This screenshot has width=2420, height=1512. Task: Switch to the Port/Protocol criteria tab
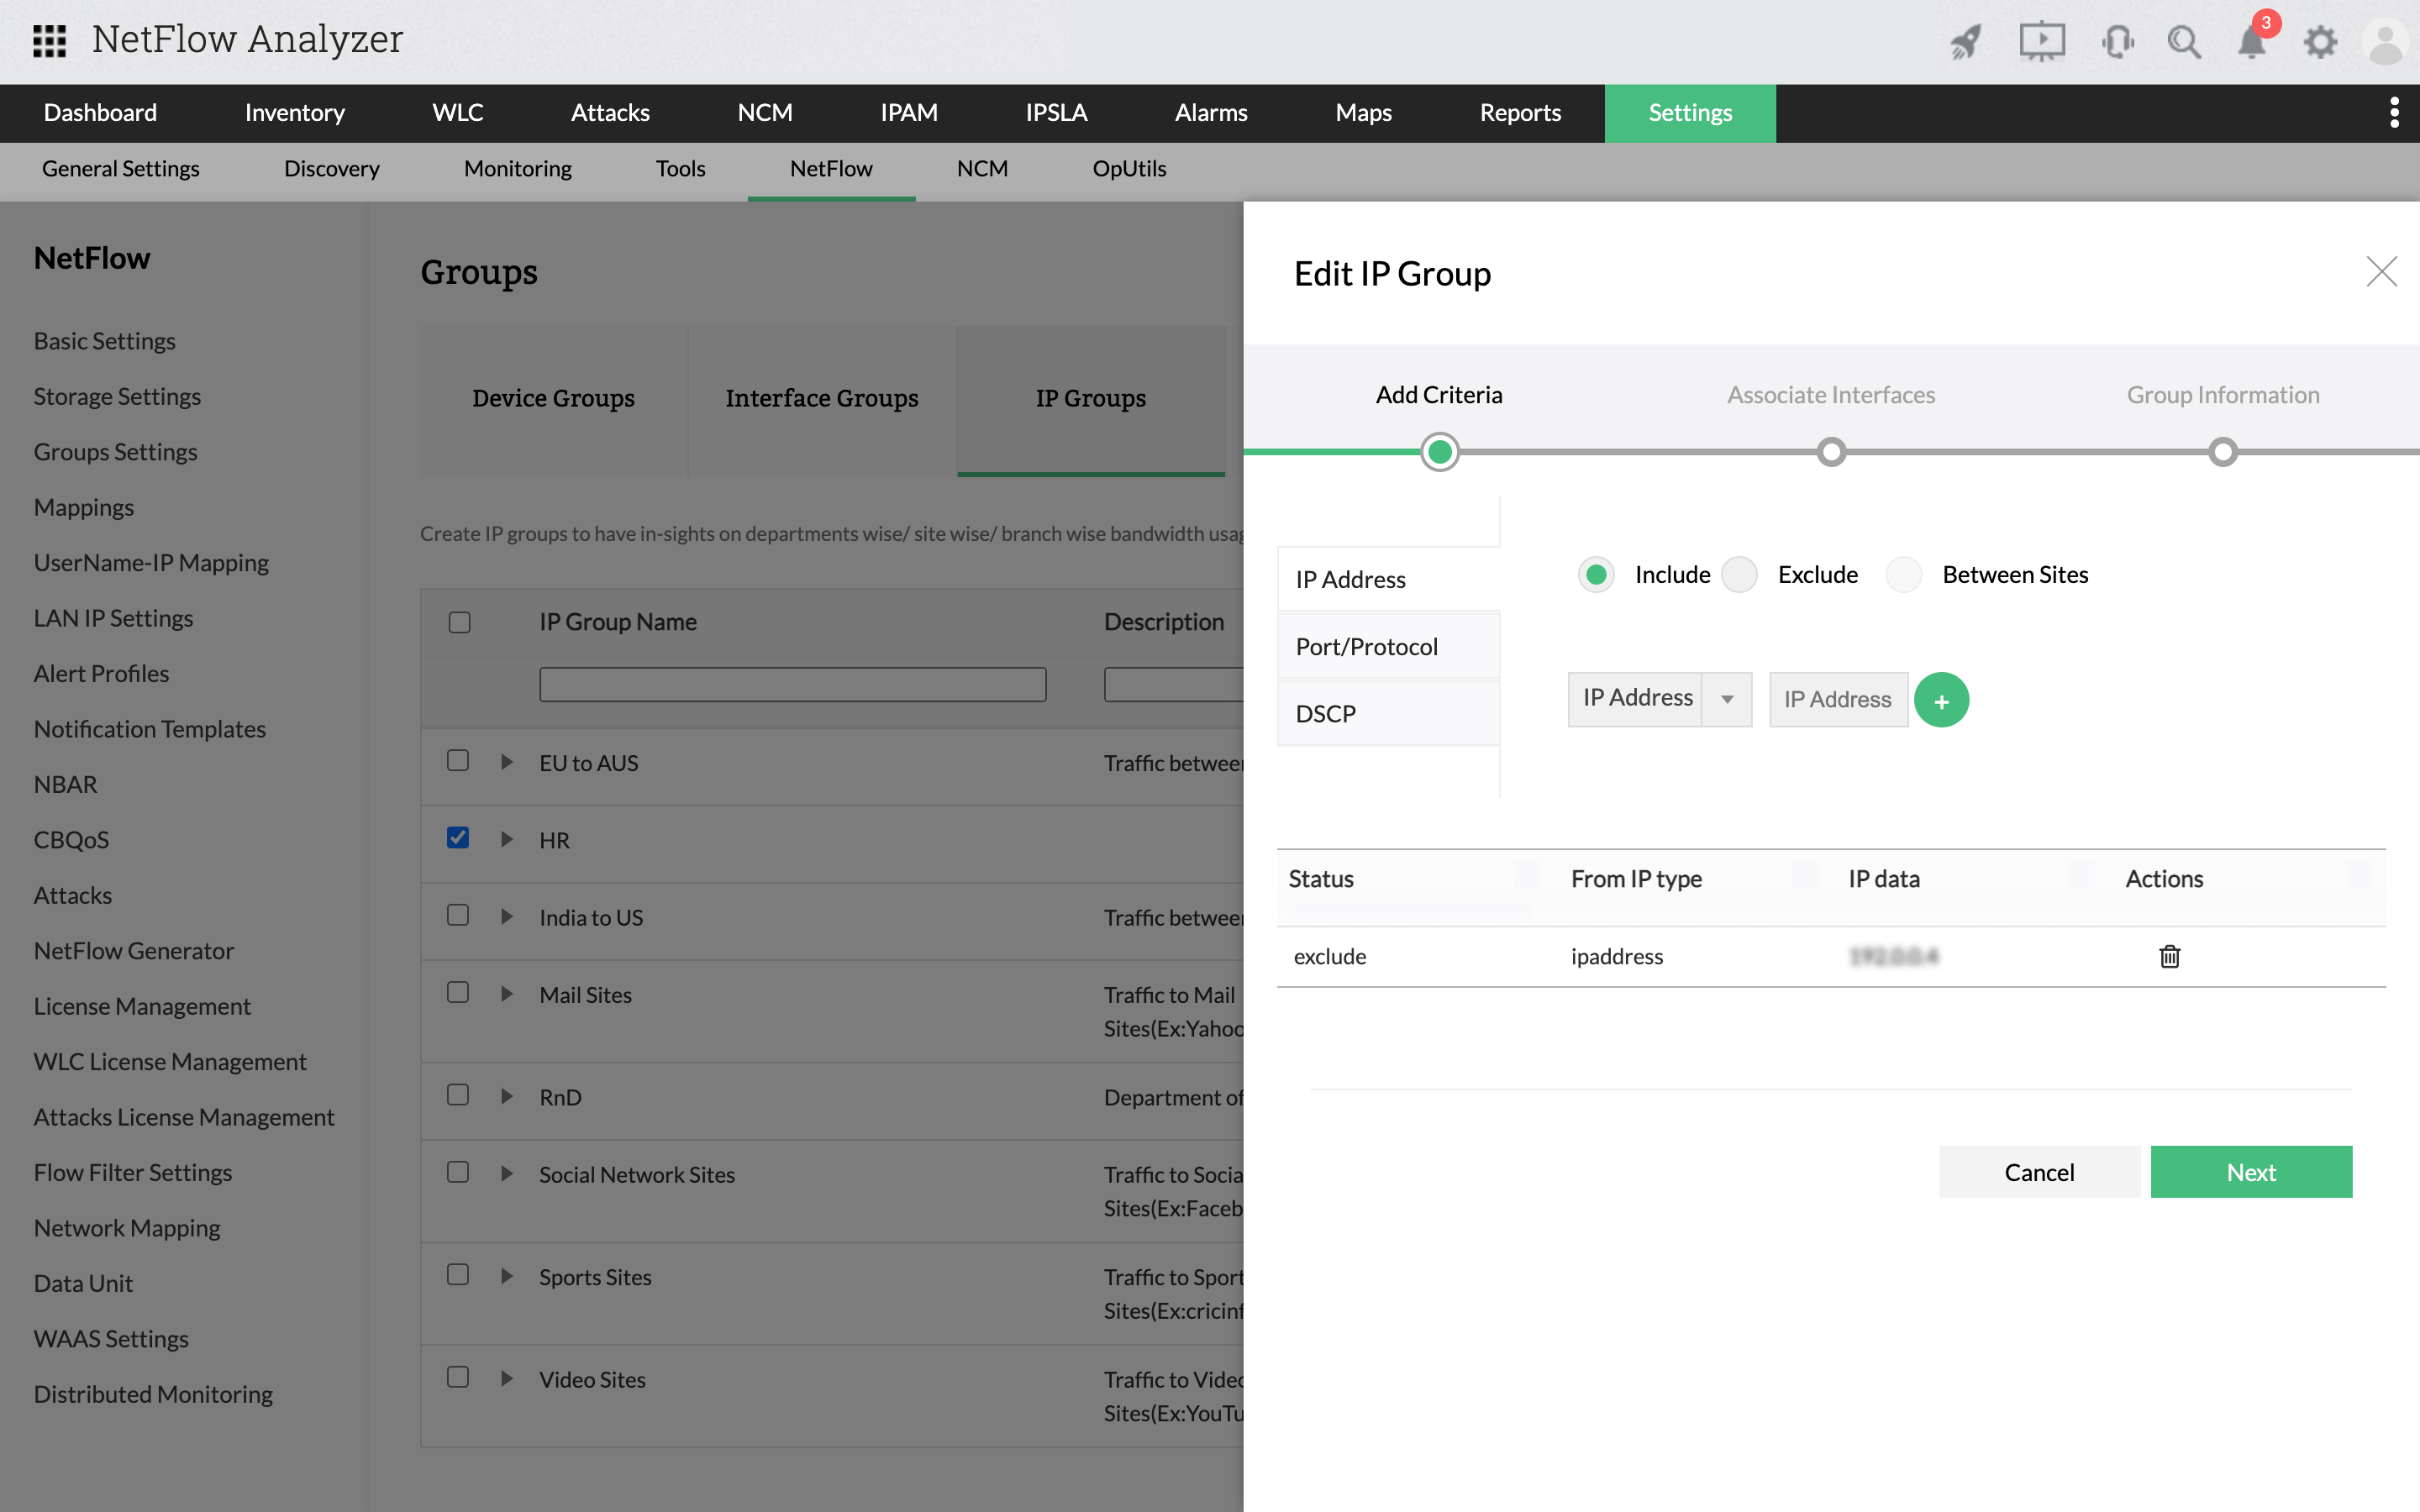(1367, 646)
